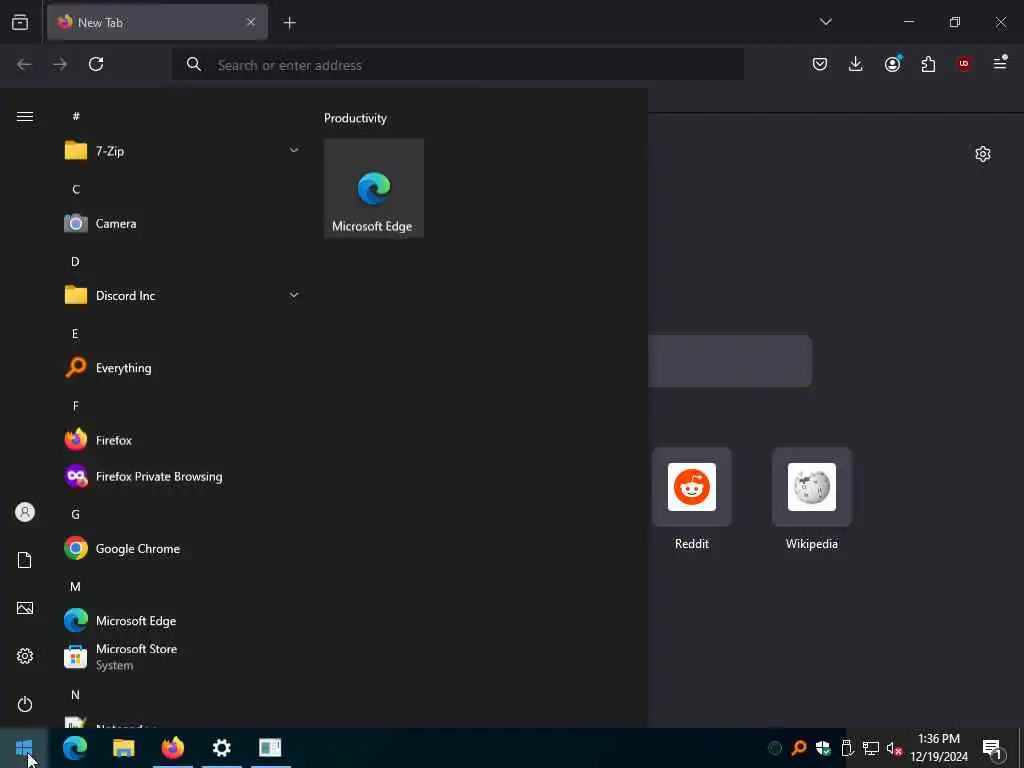
Task: Expand the Start menu navigation hamburger
Action: coord(25,116)
